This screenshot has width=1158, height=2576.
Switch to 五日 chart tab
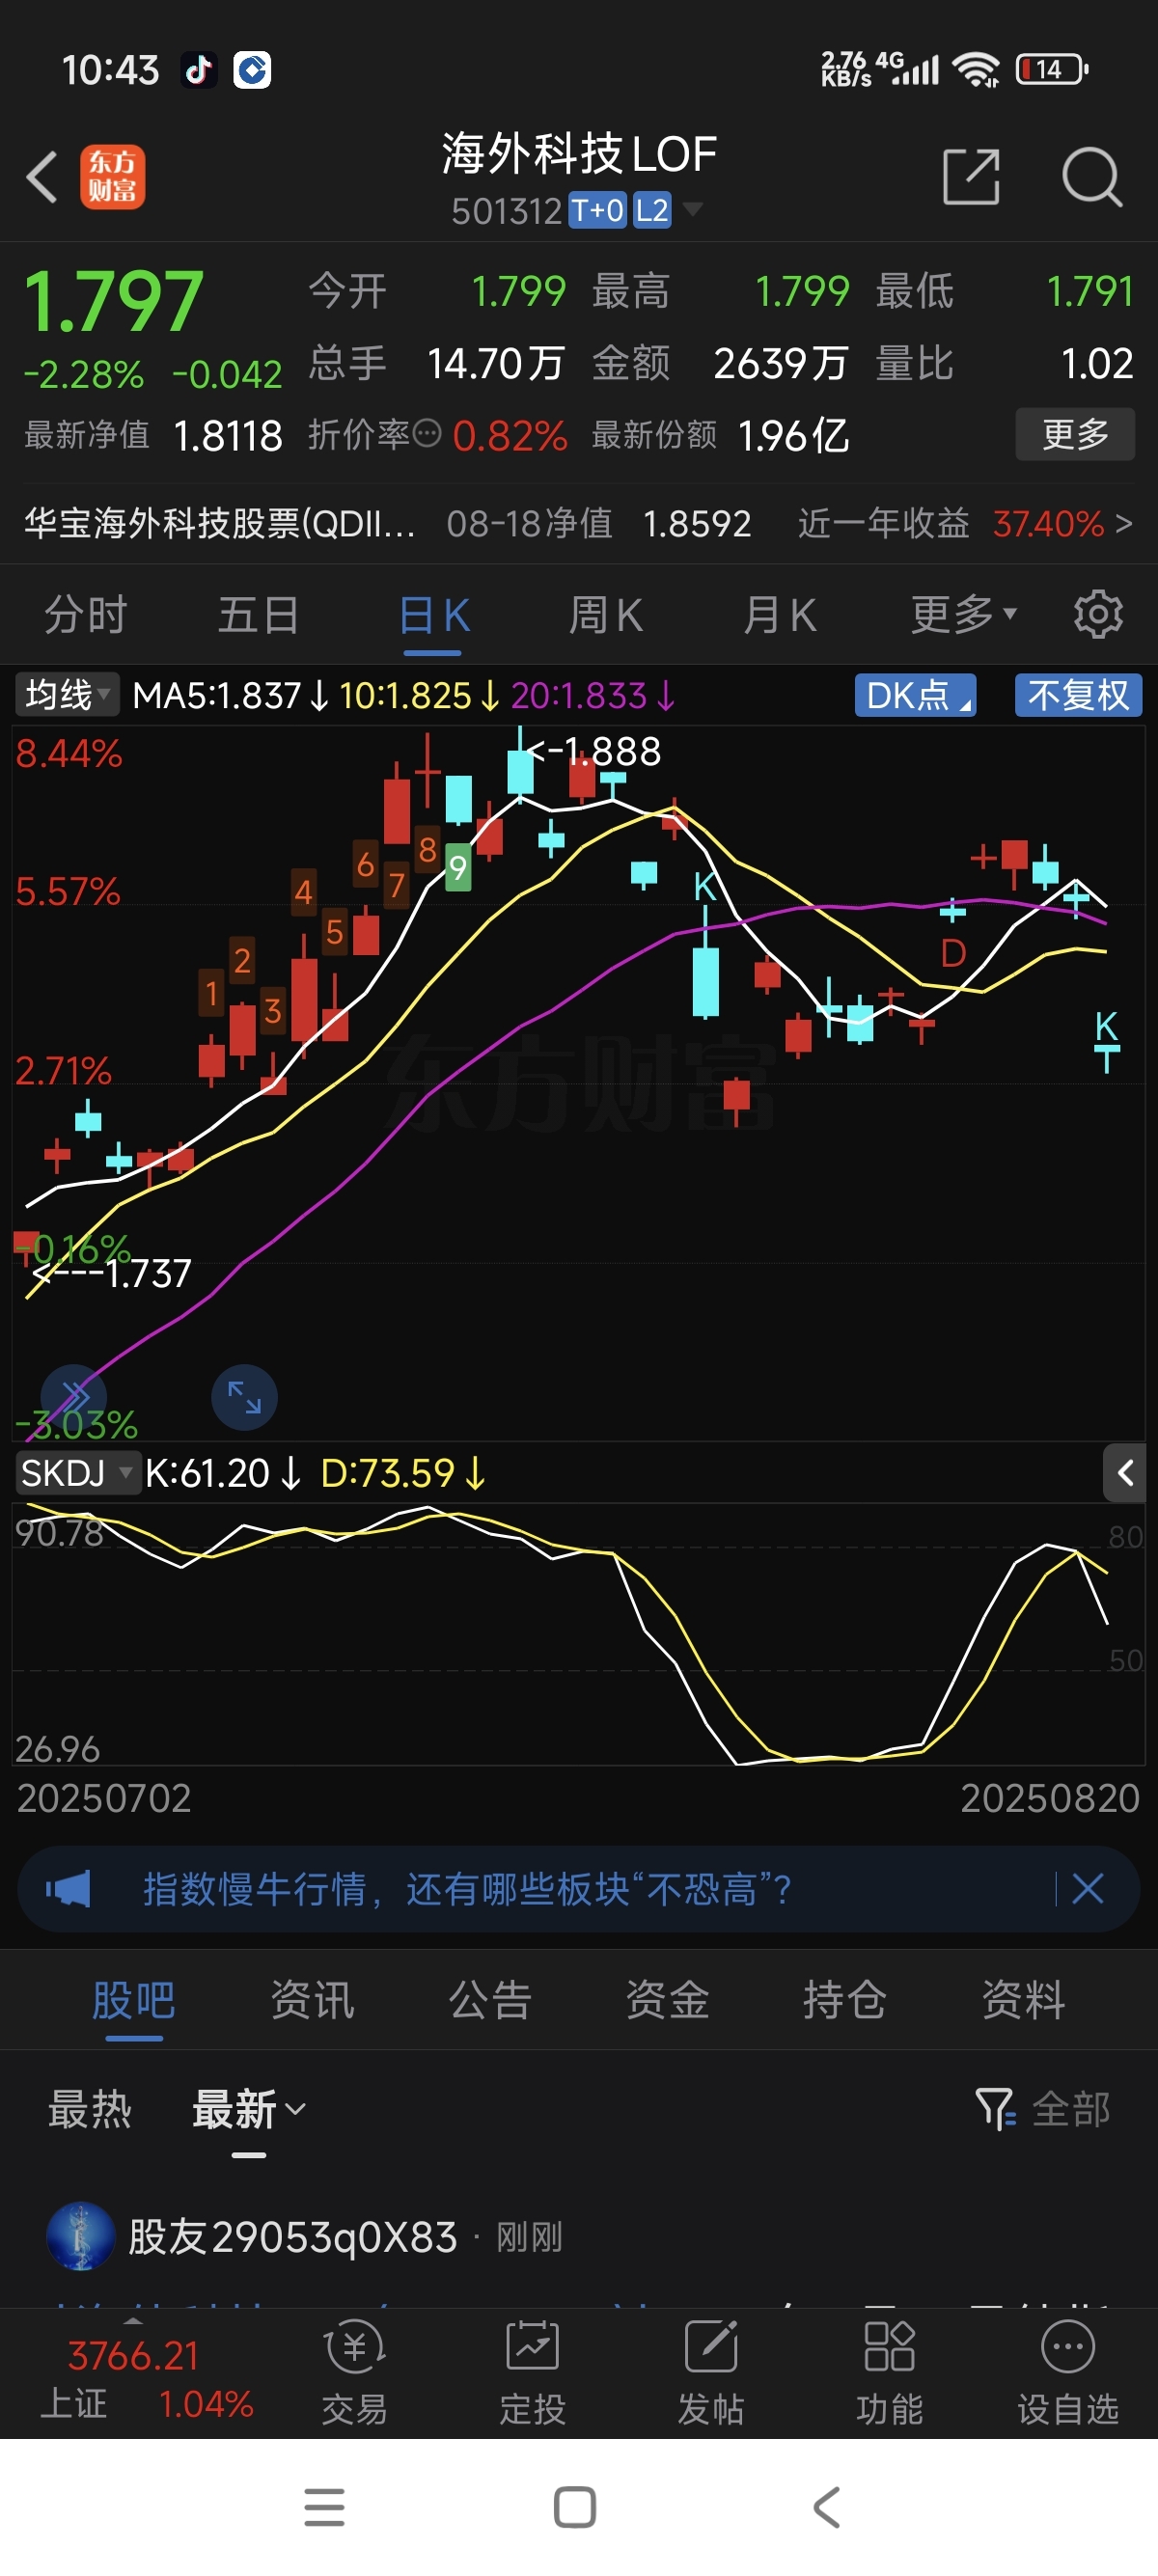click(259, 614)
